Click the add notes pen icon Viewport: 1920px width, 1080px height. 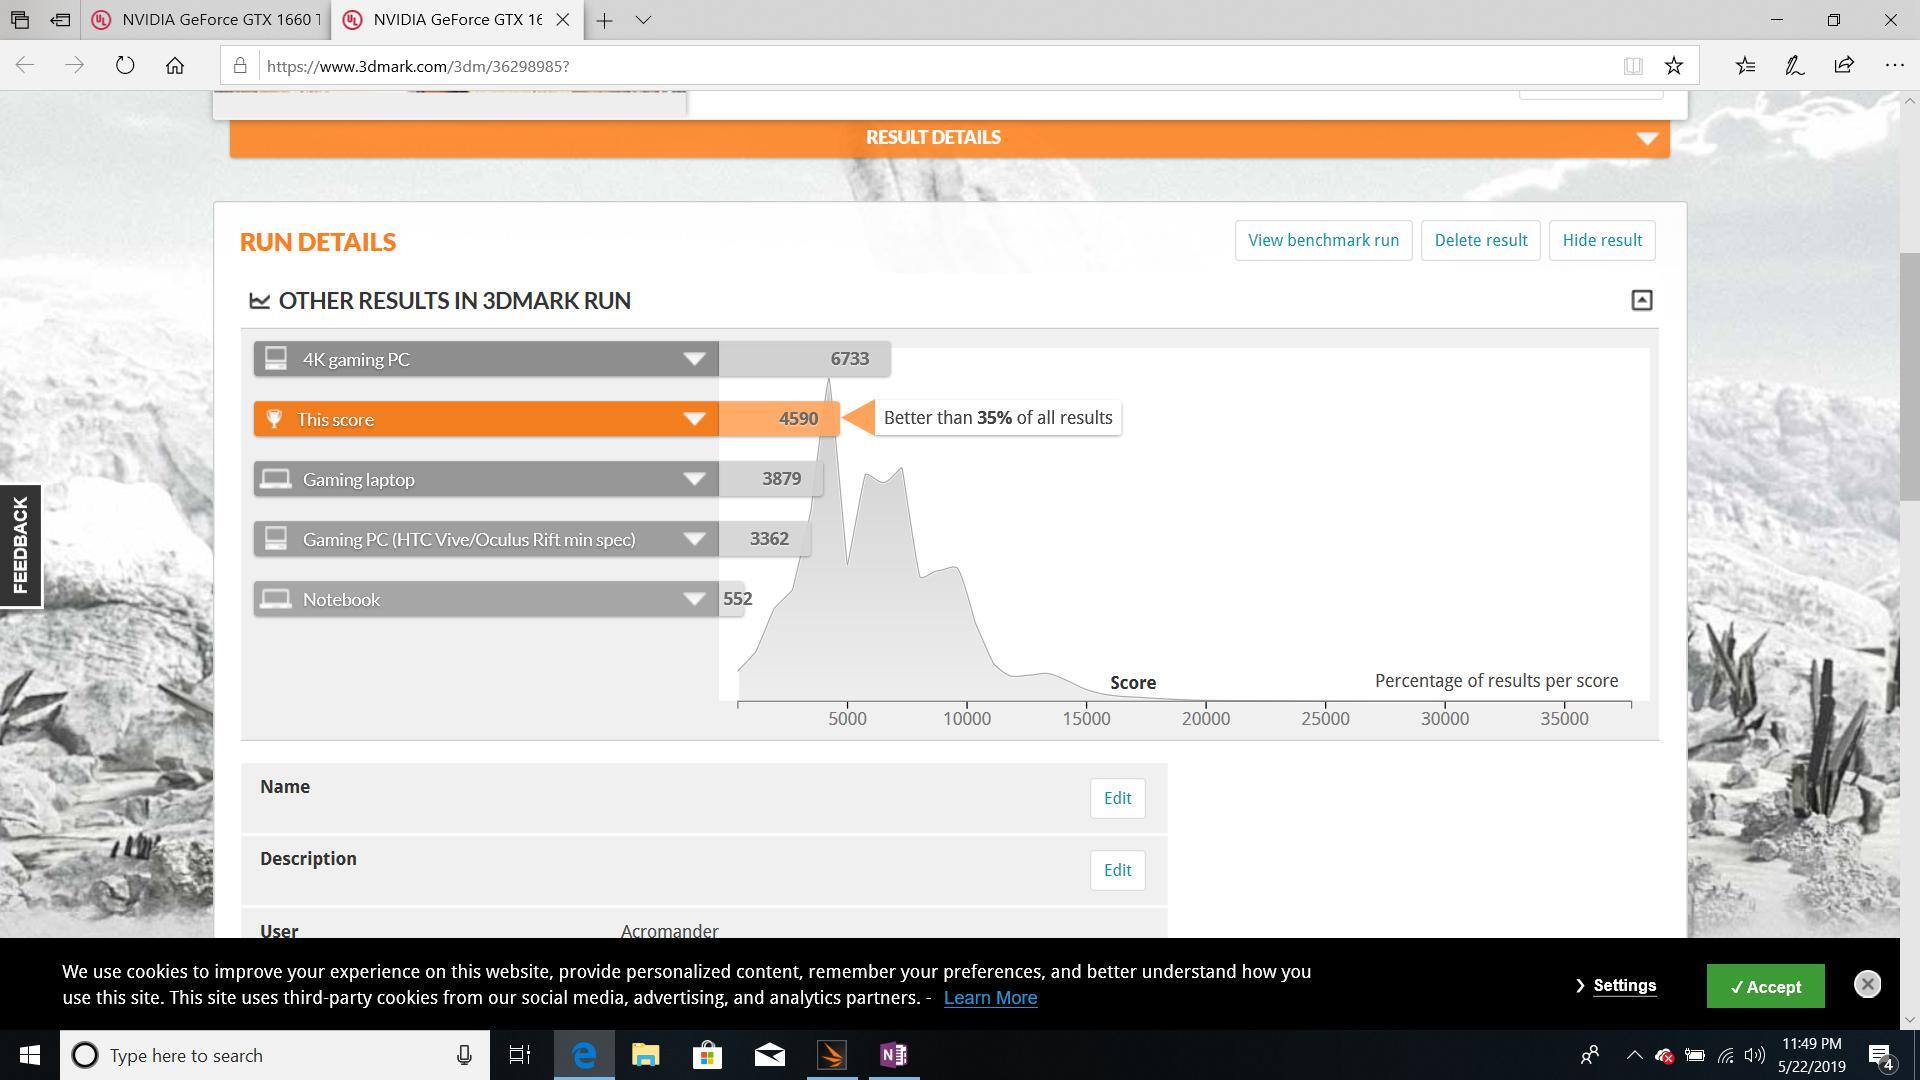1794,66
